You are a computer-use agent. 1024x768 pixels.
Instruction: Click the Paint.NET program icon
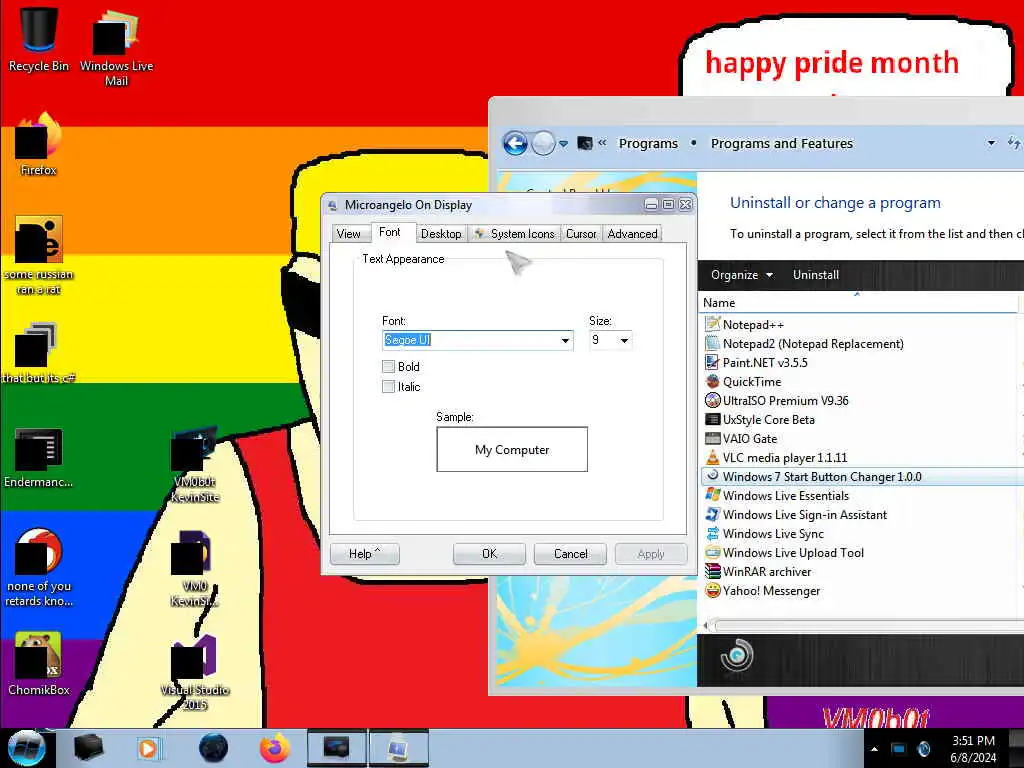point(712,362)
